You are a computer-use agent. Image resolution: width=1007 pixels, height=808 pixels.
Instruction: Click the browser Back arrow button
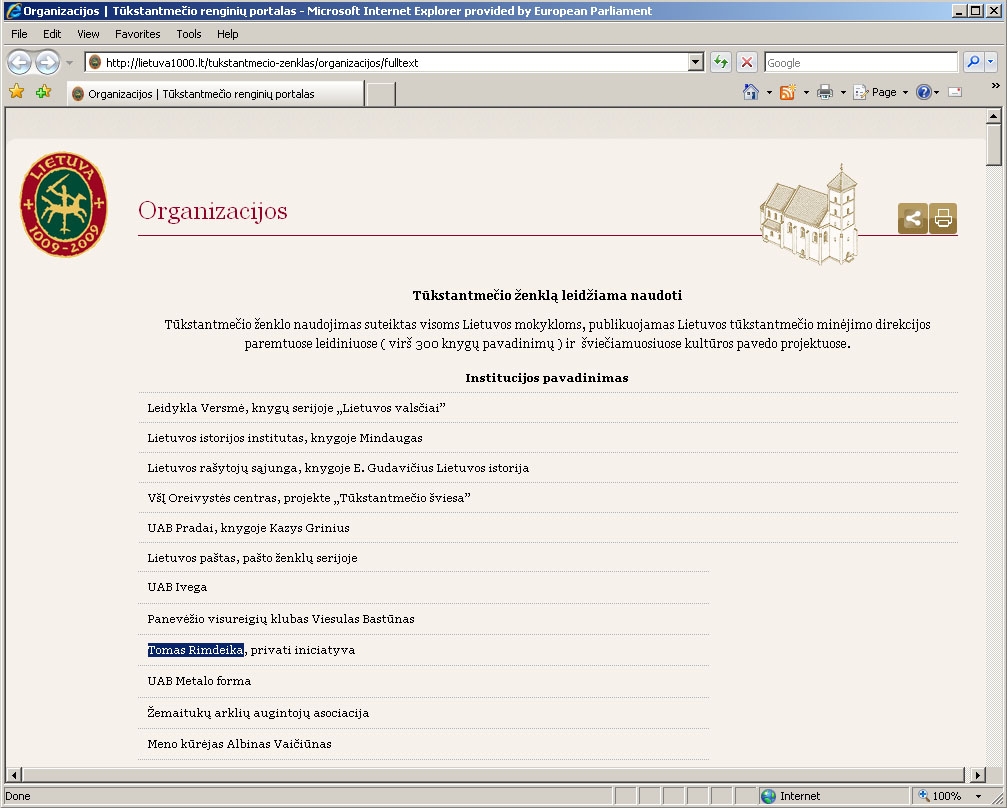pyautogui.click(x=19, y=62)
